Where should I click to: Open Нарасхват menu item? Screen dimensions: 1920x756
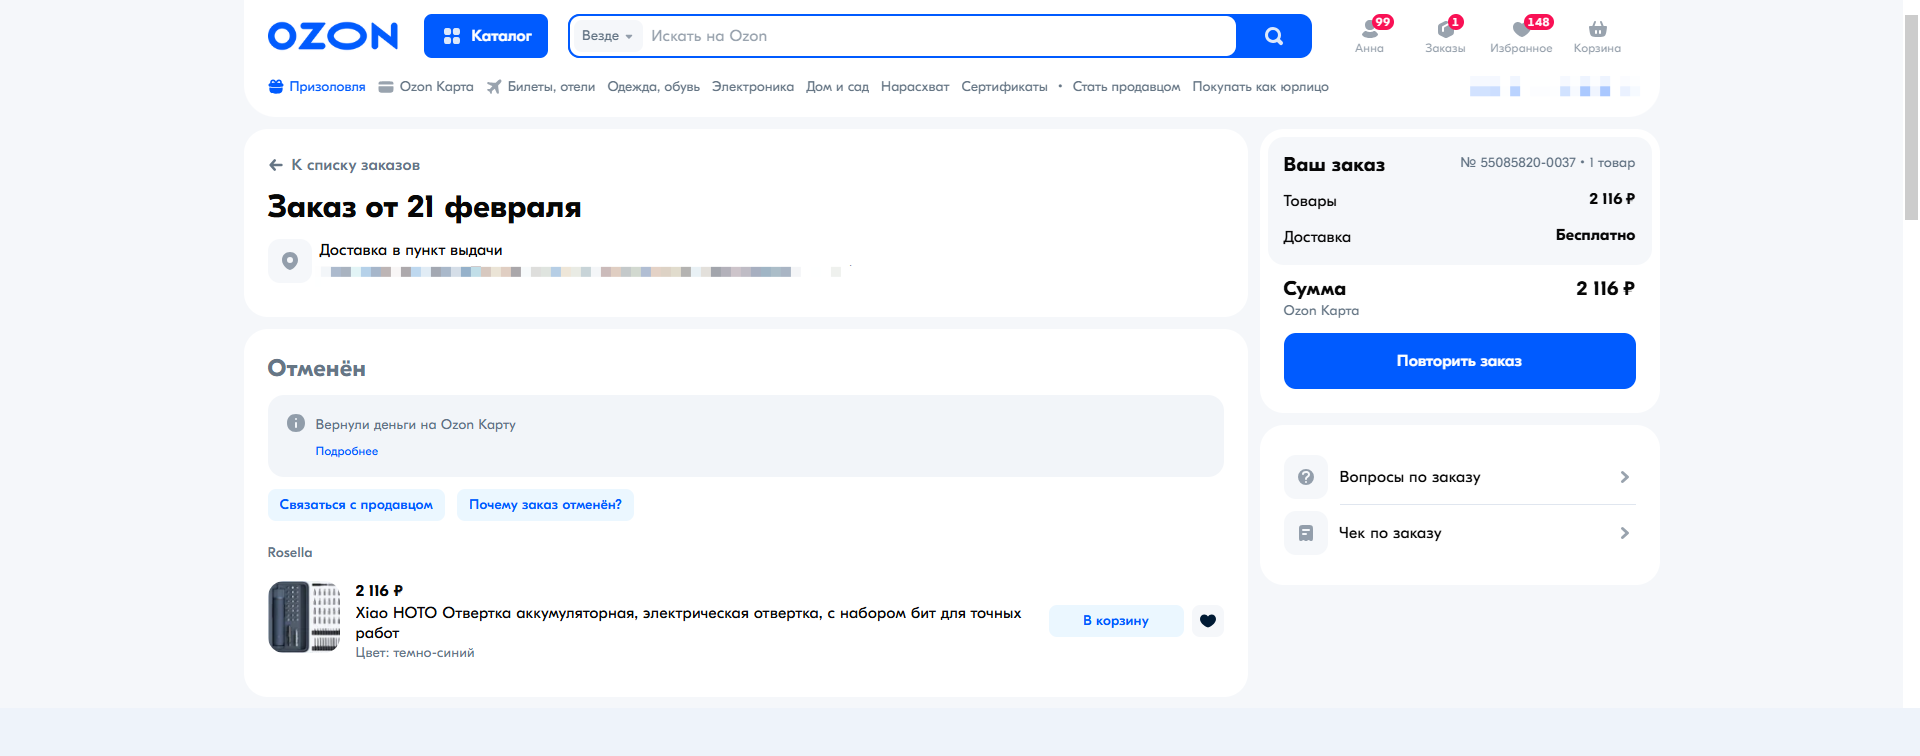915,87
